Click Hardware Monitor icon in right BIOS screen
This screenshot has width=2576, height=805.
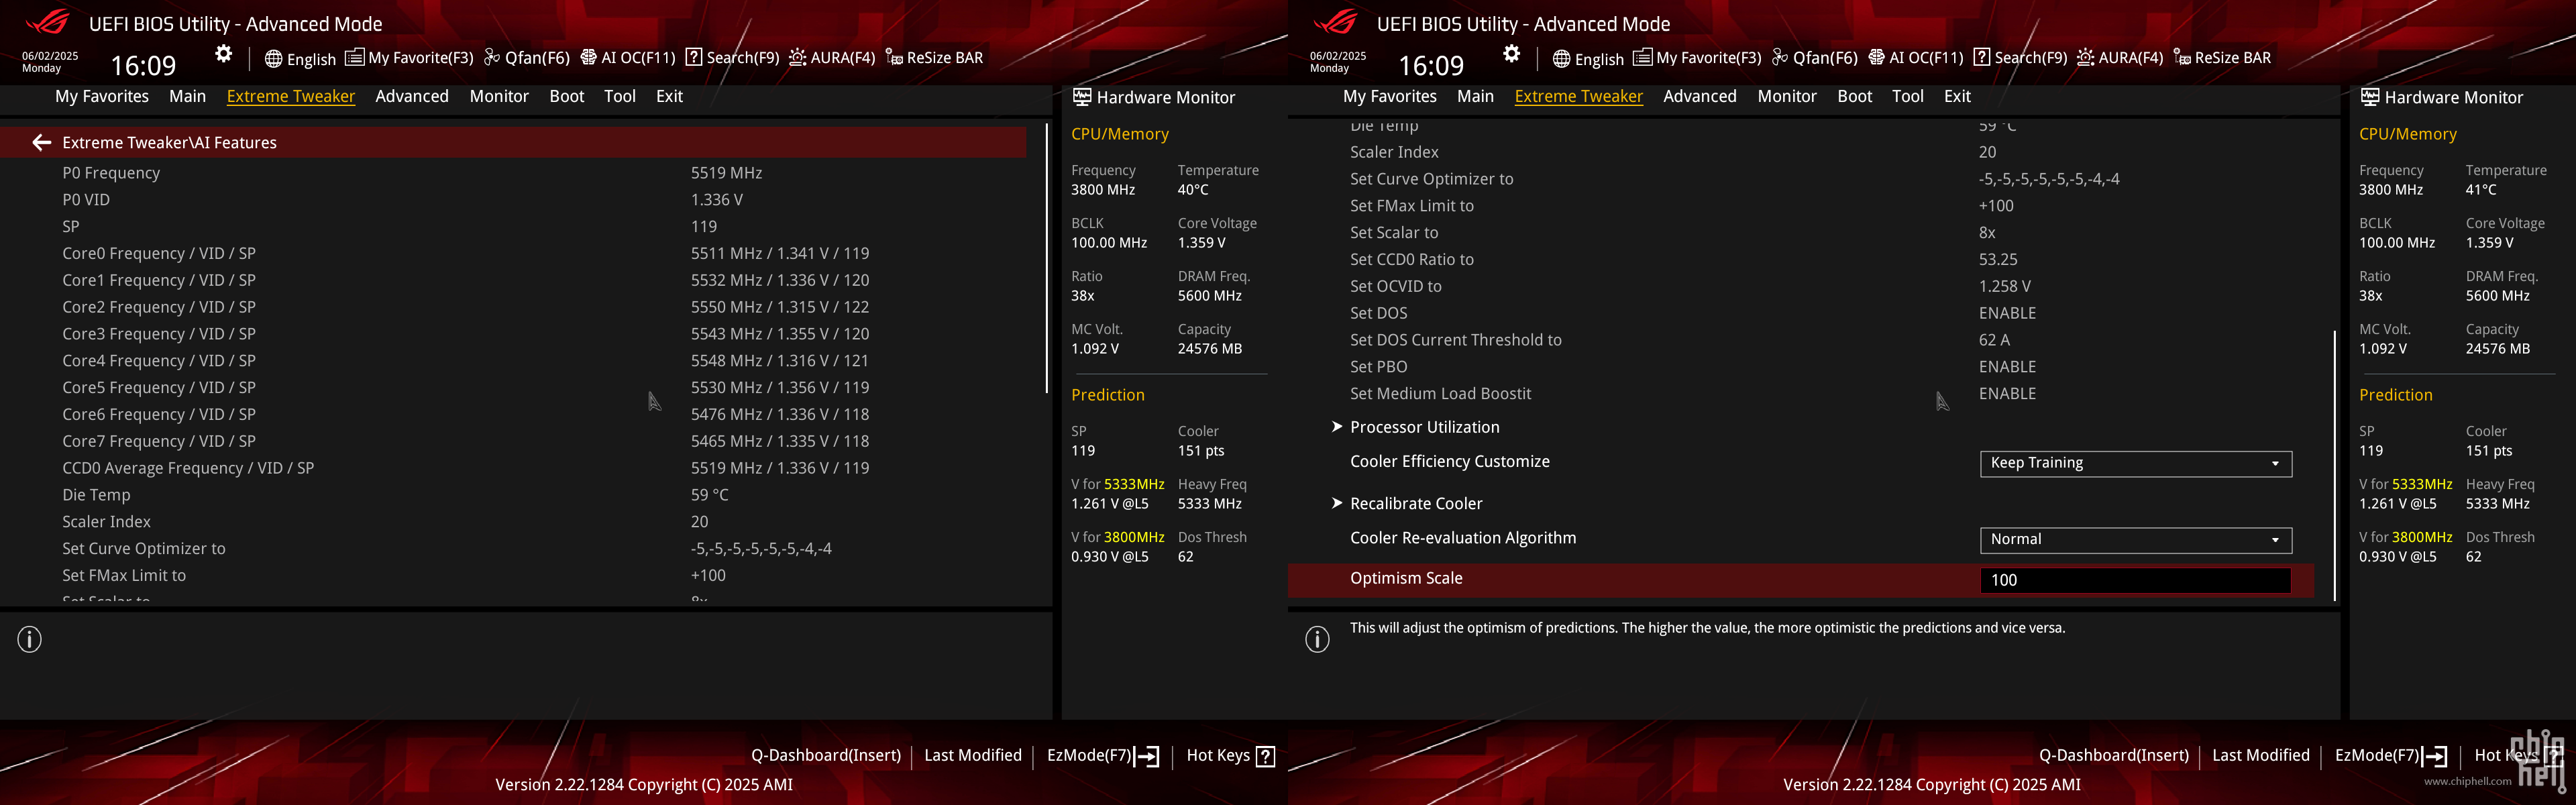pyautogui.click(x=2370, y=97)
